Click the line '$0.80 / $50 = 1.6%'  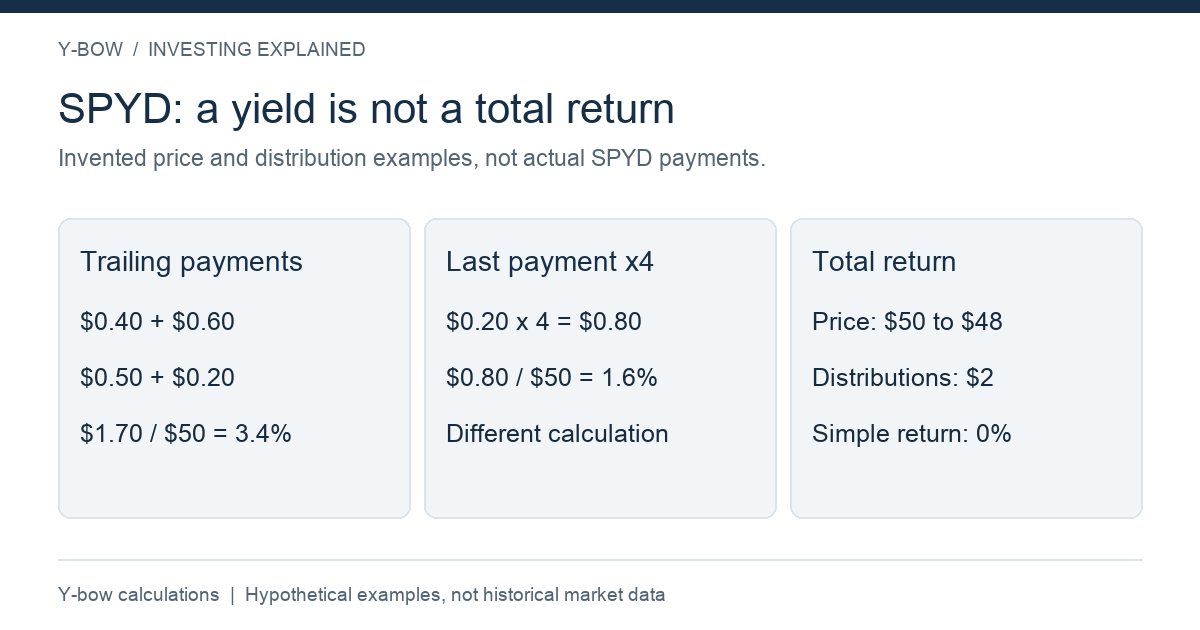(x=552, y=378)
